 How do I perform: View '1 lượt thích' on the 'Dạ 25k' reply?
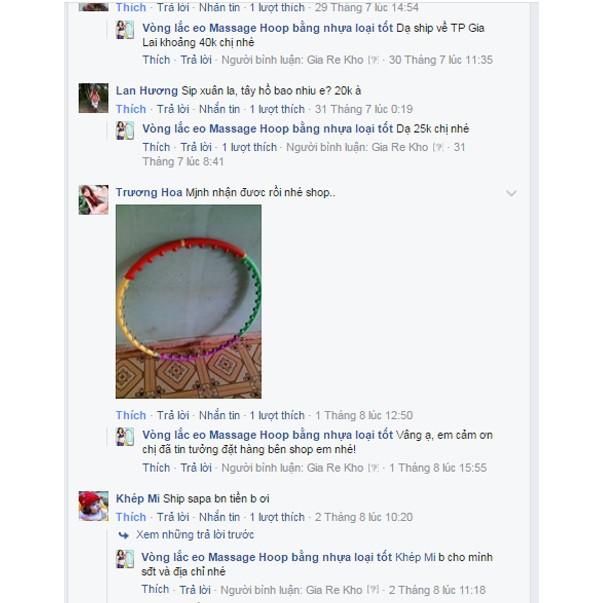click(249, 147)
